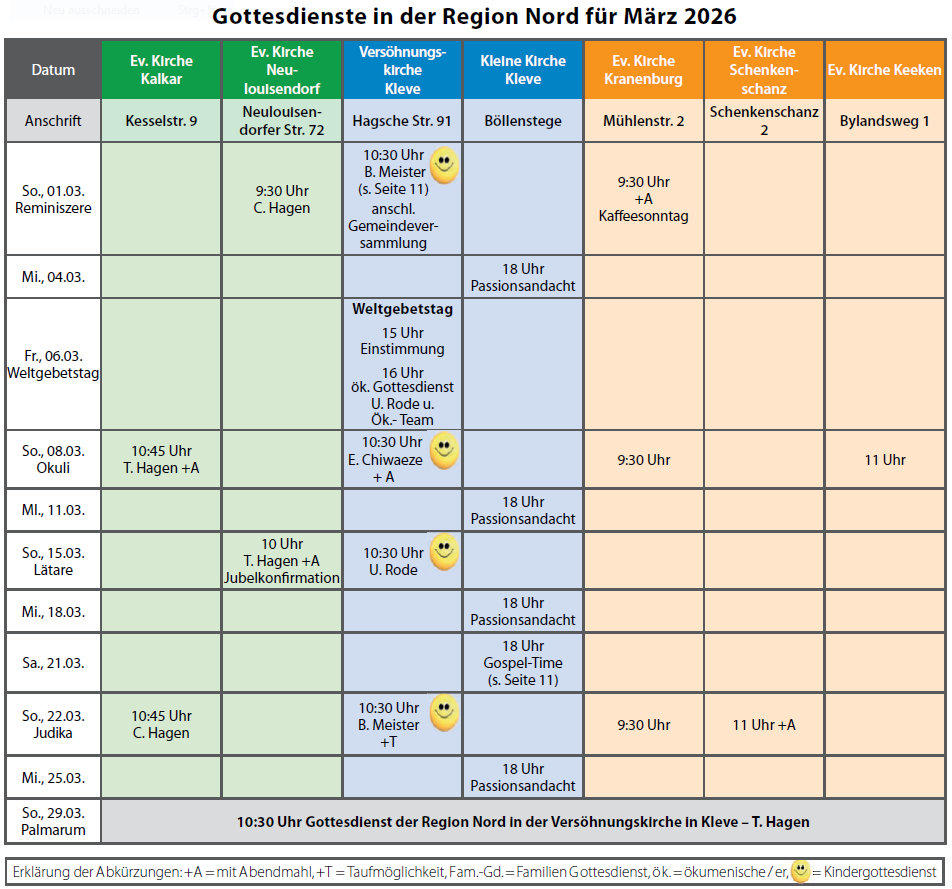This screenshot has width=952, height=889.
Task: Click the 11 Uhr Keeken service cell
Action: click(884, 460)
